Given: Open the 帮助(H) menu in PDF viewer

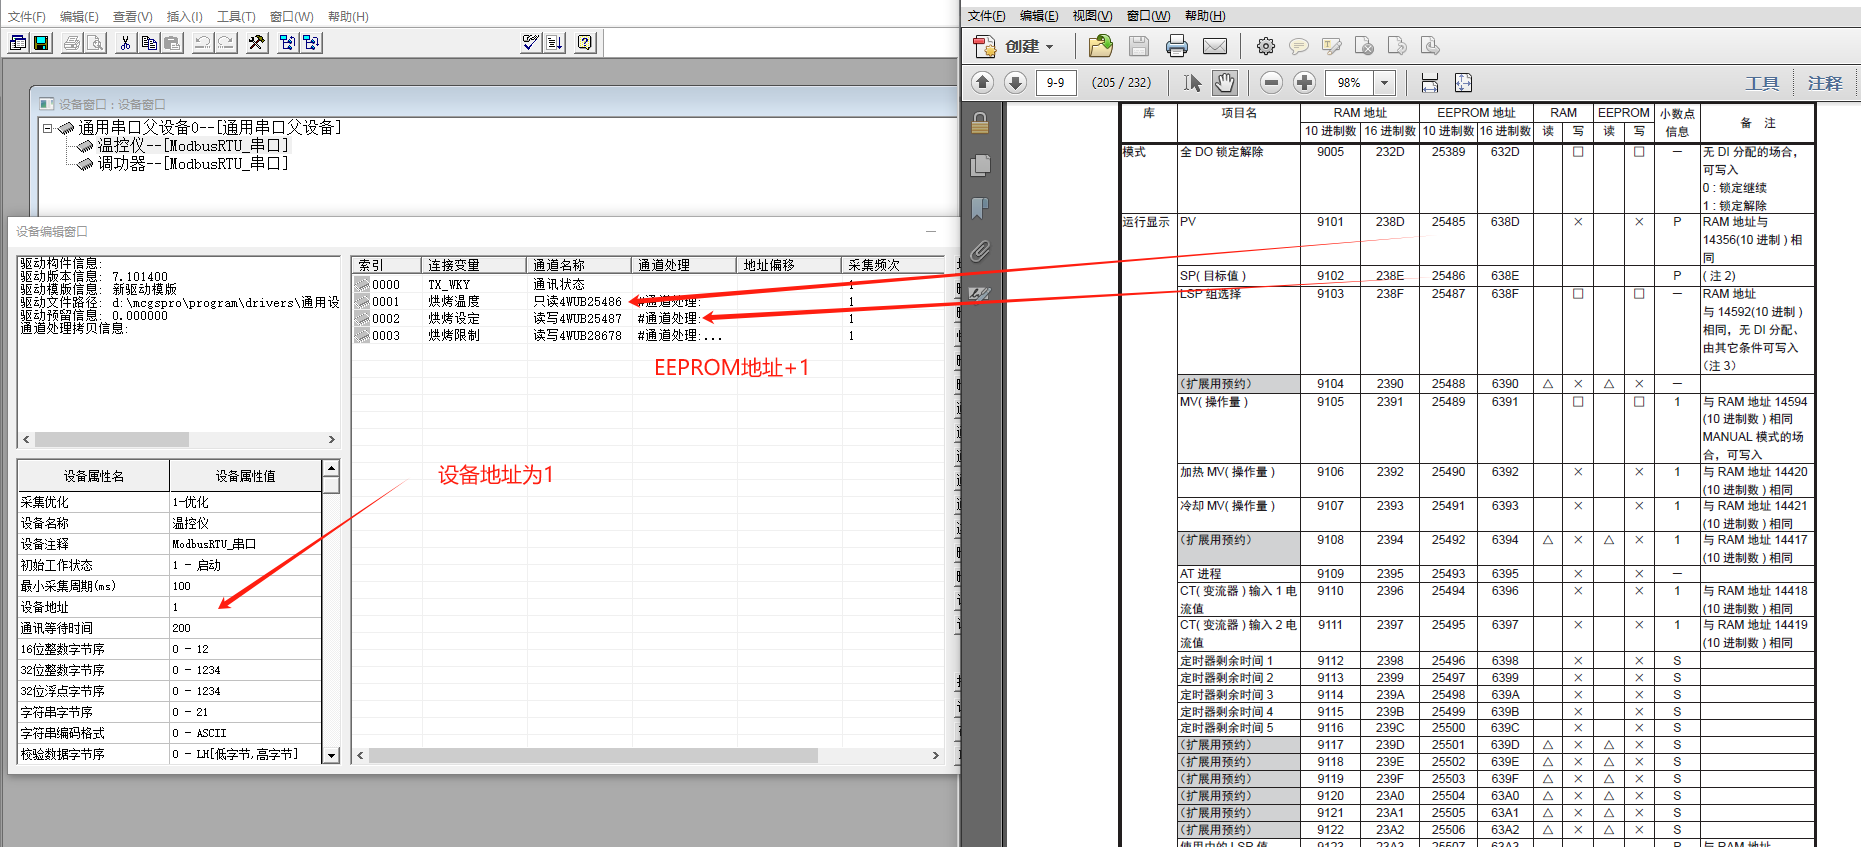Looking at the screenshot, I should point(1204,15).
